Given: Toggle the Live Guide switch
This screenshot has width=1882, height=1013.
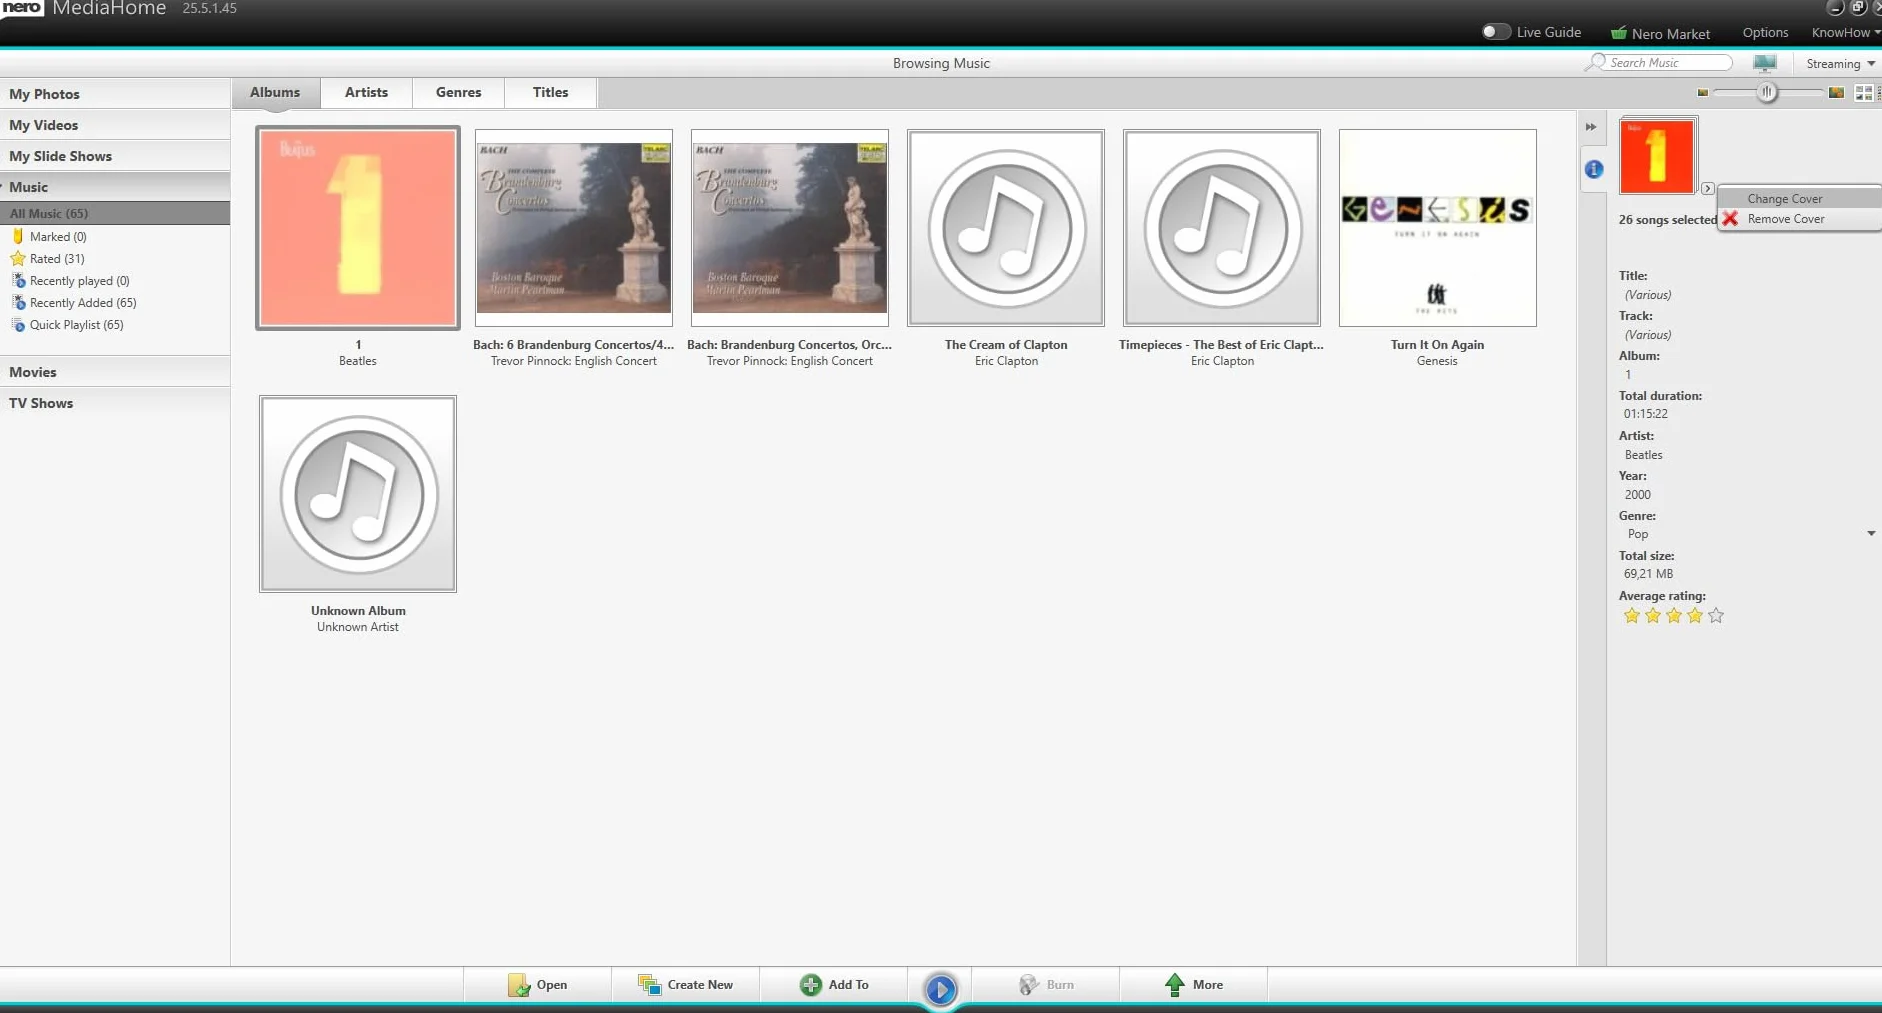Looking at the screenshot, I should (x=1495, y=32).
